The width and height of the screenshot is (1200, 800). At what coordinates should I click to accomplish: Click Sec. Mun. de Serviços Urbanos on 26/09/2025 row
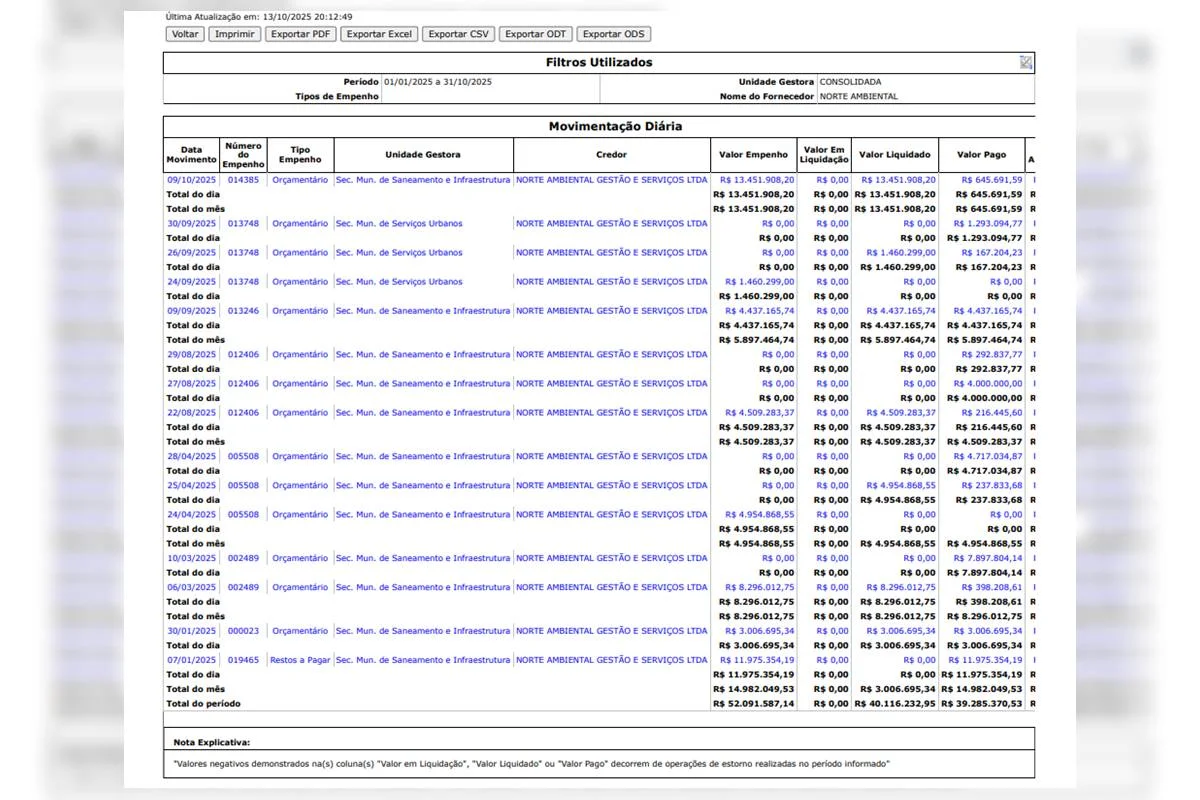pyautogui.click(x=399, y=253)
